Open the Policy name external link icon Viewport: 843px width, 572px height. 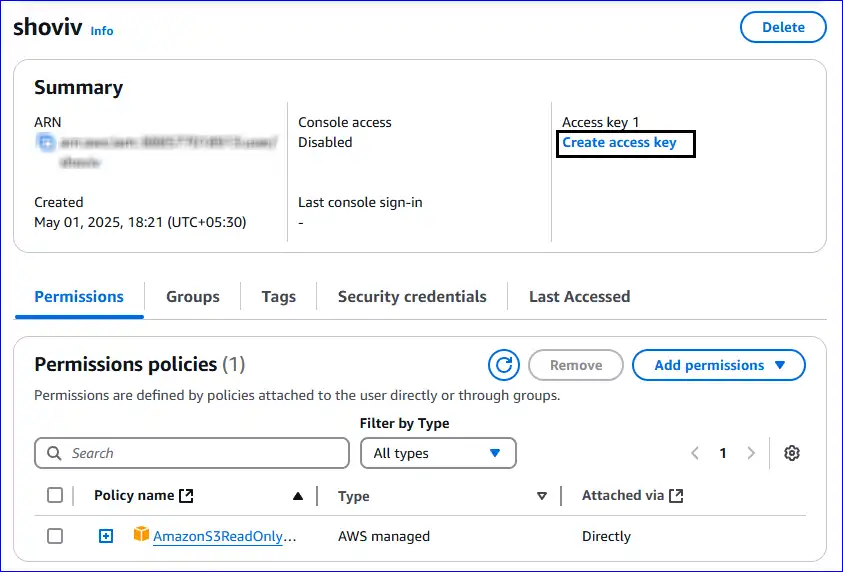(186, 496)
